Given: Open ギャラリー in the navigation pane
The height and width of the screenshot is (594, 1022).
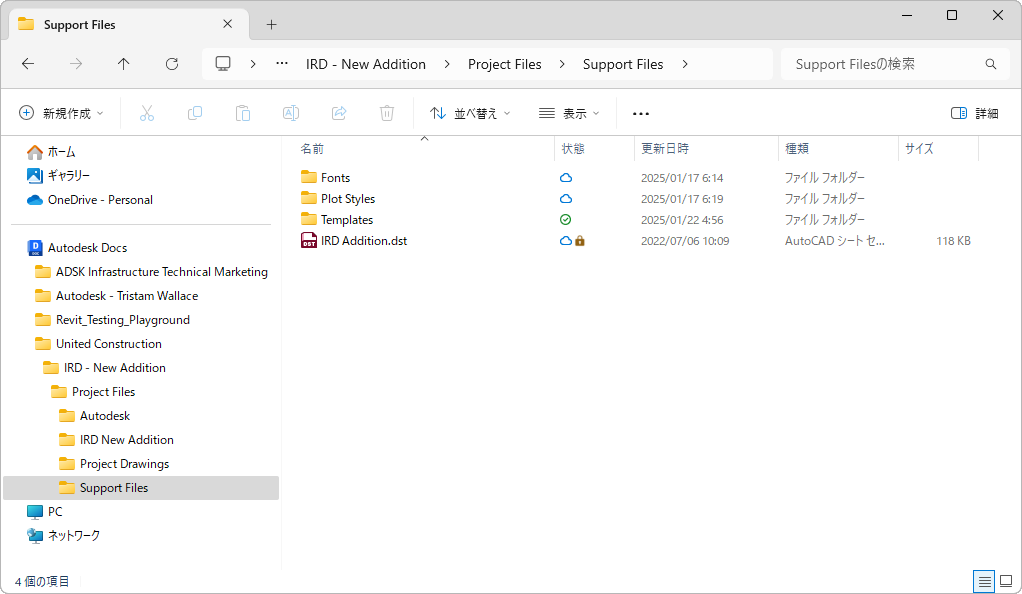Looking at the screenshot, I should [x=58, y=175].
